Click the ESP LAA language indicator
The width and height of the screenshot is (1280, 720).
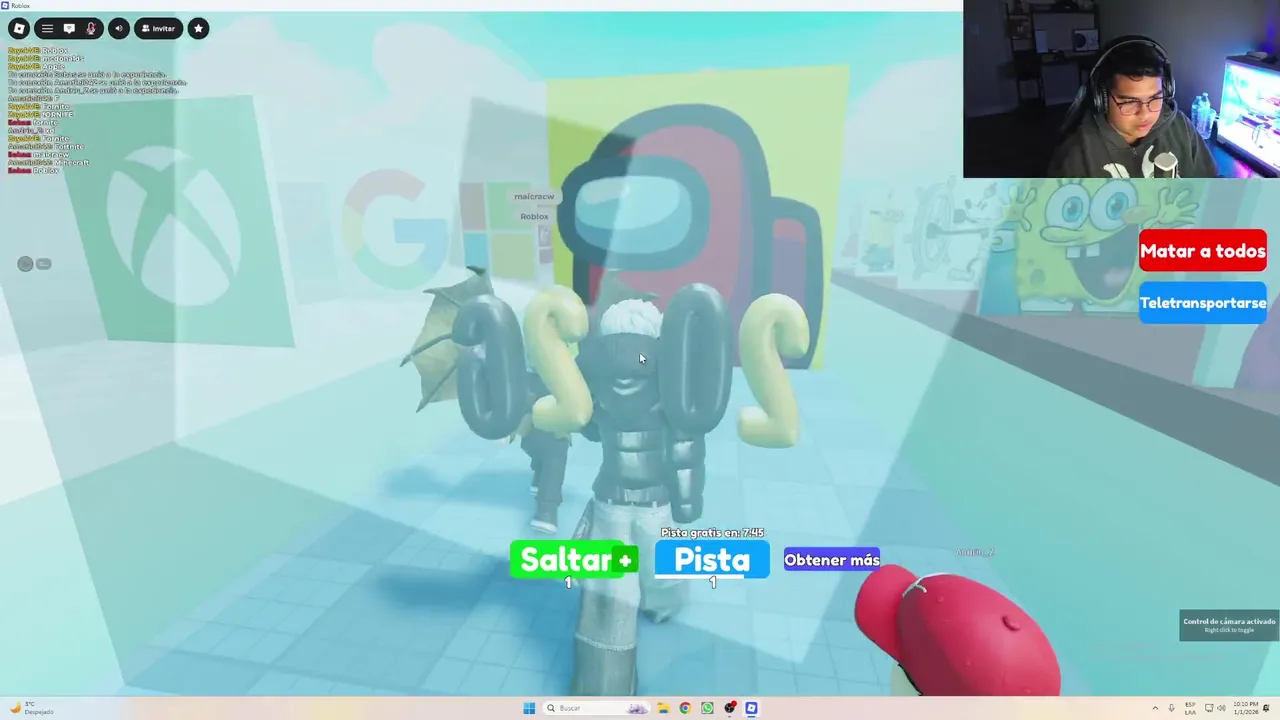pyautogui.click(x=1190, y=708)
